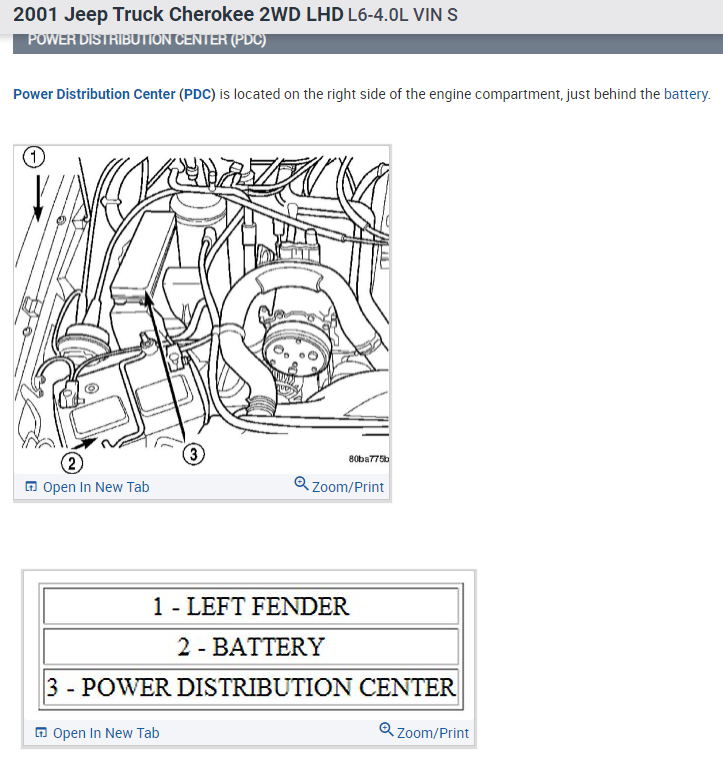
Task: Select callout circle 1 in engine diagram
Action: pyautogui.click(x=34, y=157)
